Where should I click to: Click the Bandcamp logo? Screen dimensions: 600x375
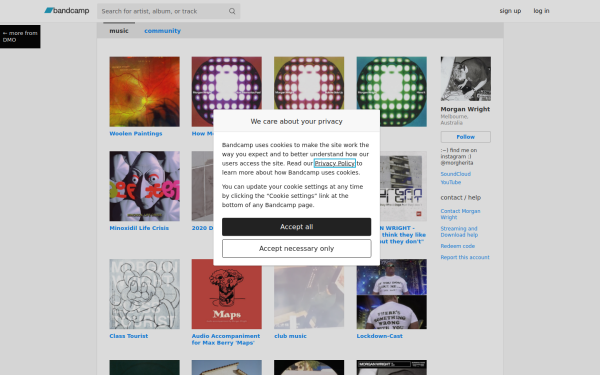click(67, 11)
